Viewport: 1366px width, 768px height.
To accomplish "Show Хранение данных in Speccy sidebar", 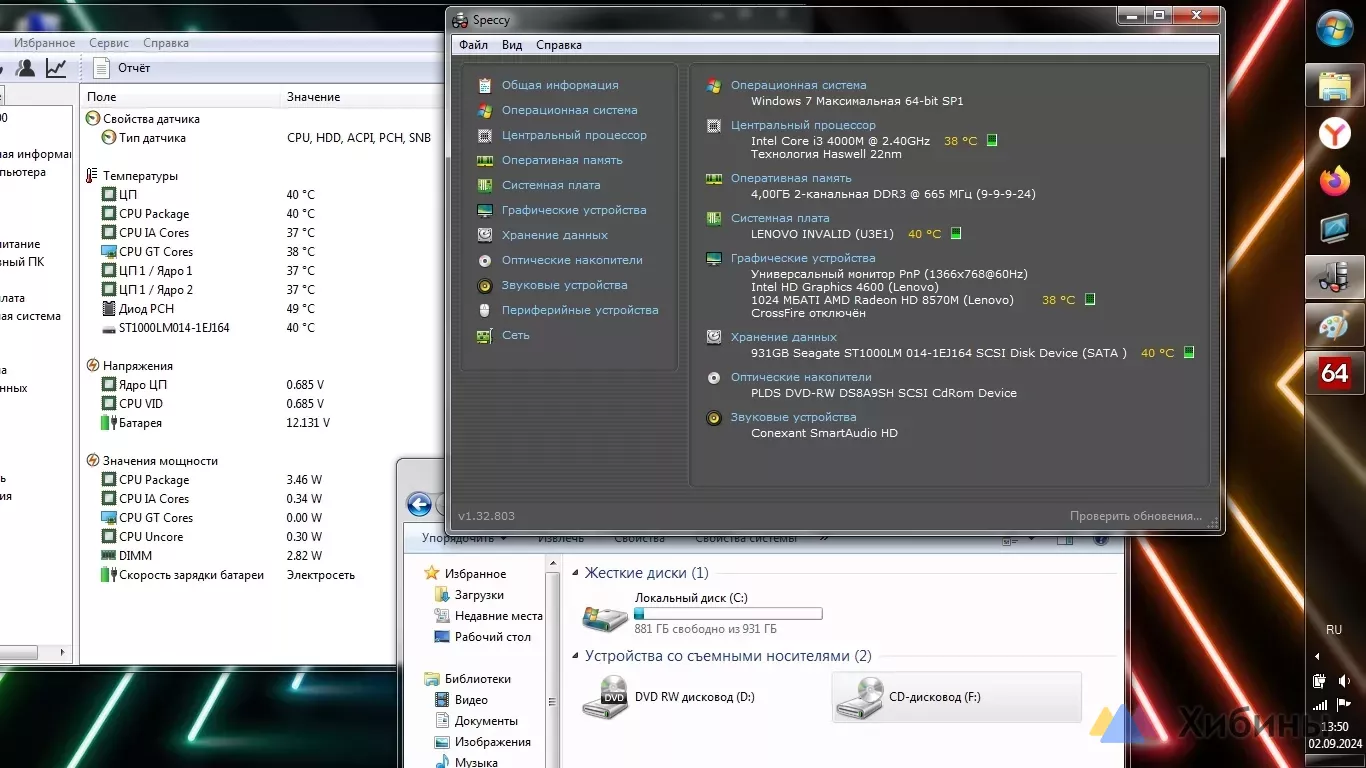I will coord(555,235).
